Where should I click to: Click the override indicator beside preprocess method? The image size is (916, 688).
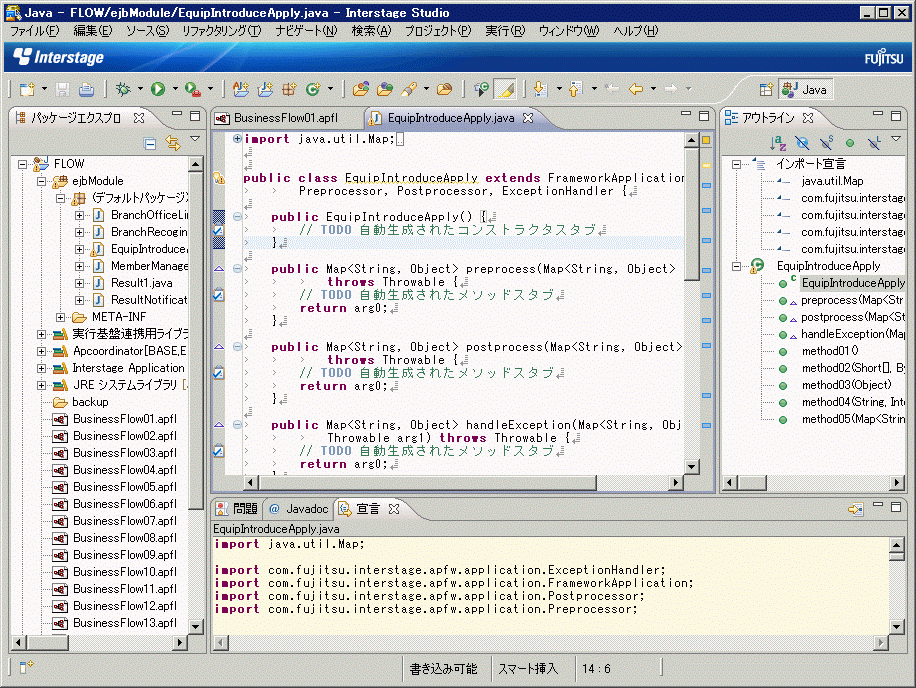(x=219, y=269)
